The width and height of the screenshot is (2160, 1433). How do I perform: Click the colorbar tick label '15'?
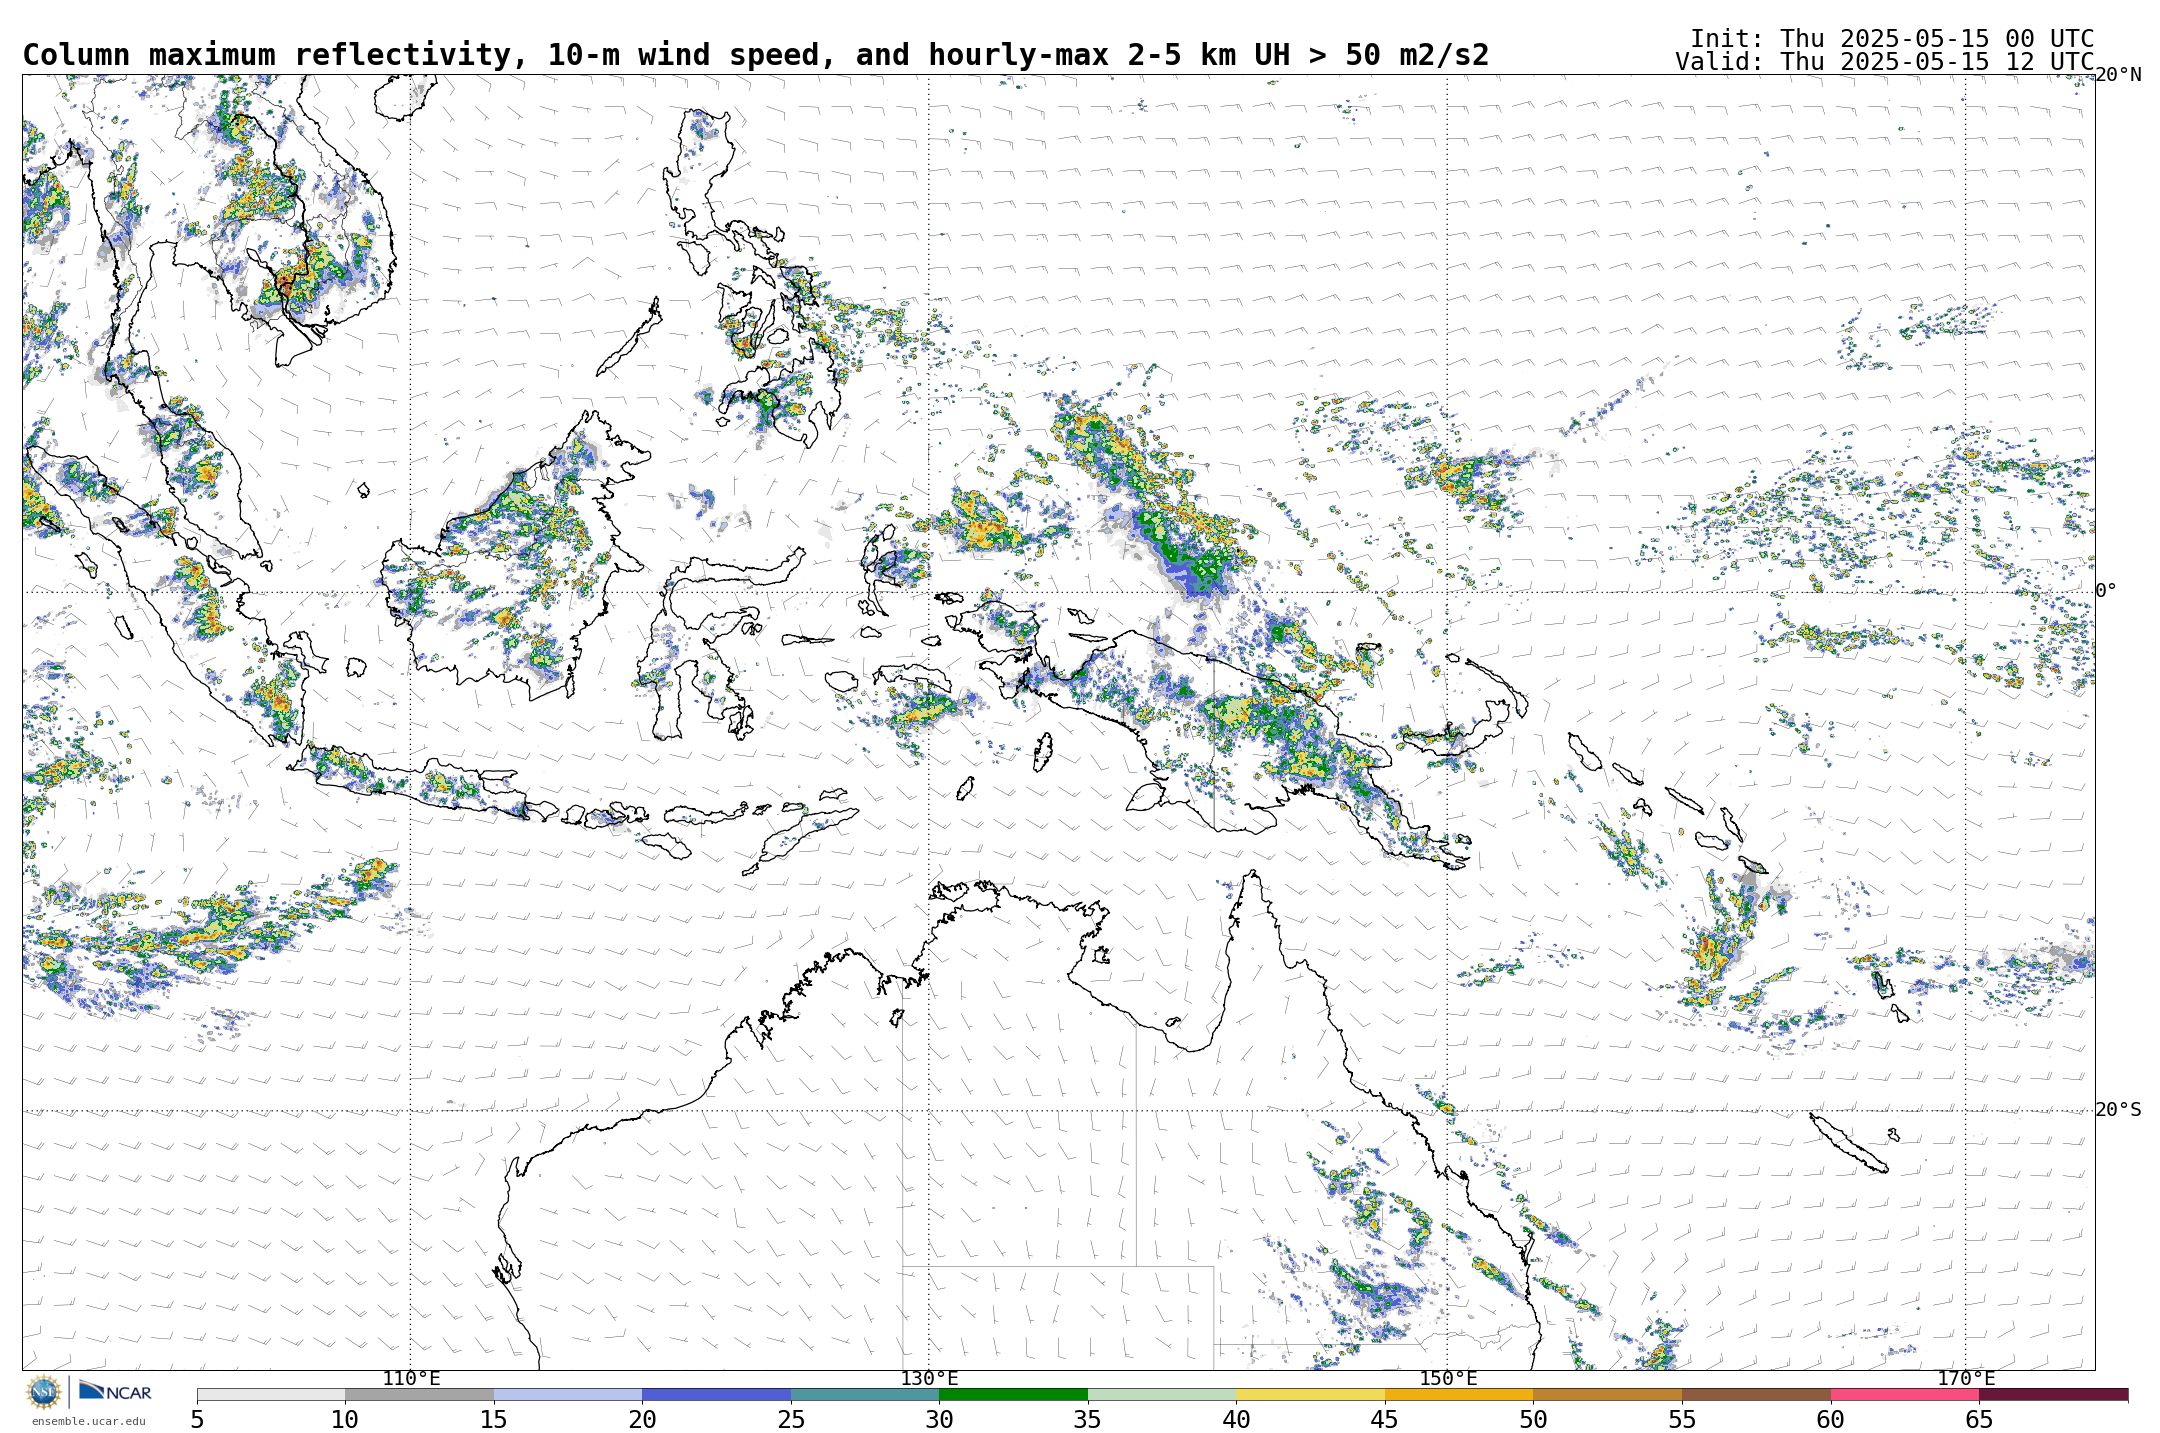tap(494, 1420)
